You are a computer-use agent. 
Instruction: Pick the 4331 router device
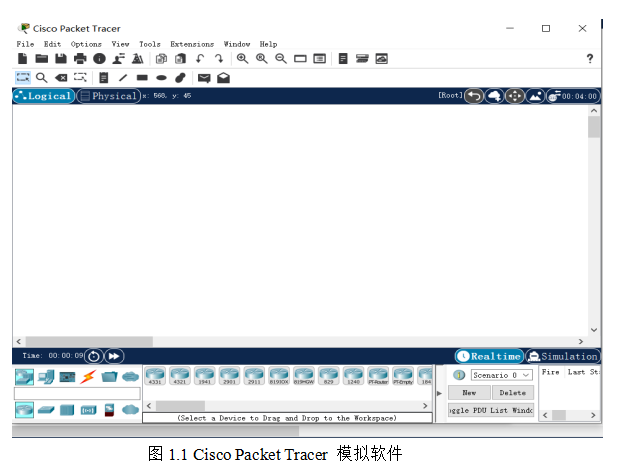coord(155,376)
